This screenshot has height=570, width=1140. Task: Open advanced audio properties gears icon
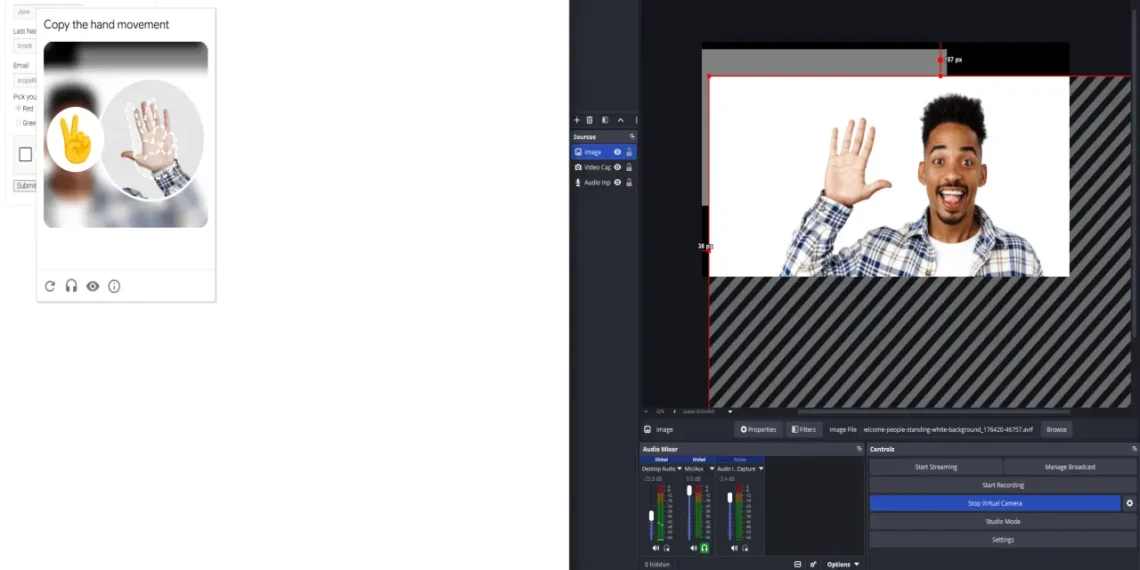(814, 564)
